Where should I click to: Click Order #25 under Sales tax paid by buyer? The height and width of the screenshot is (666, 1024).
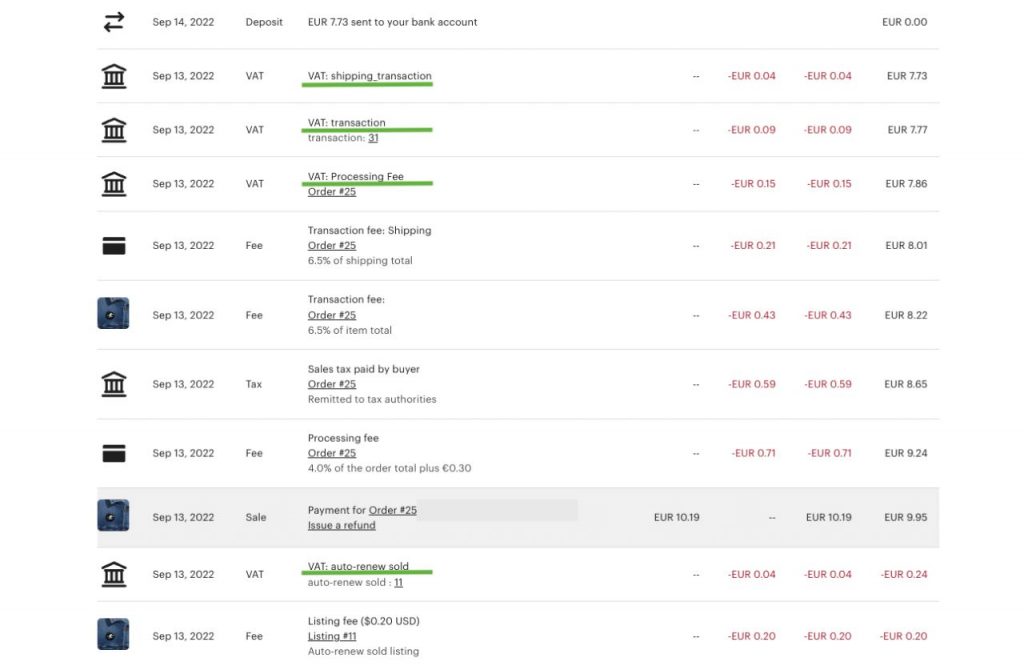coord(331,383)
